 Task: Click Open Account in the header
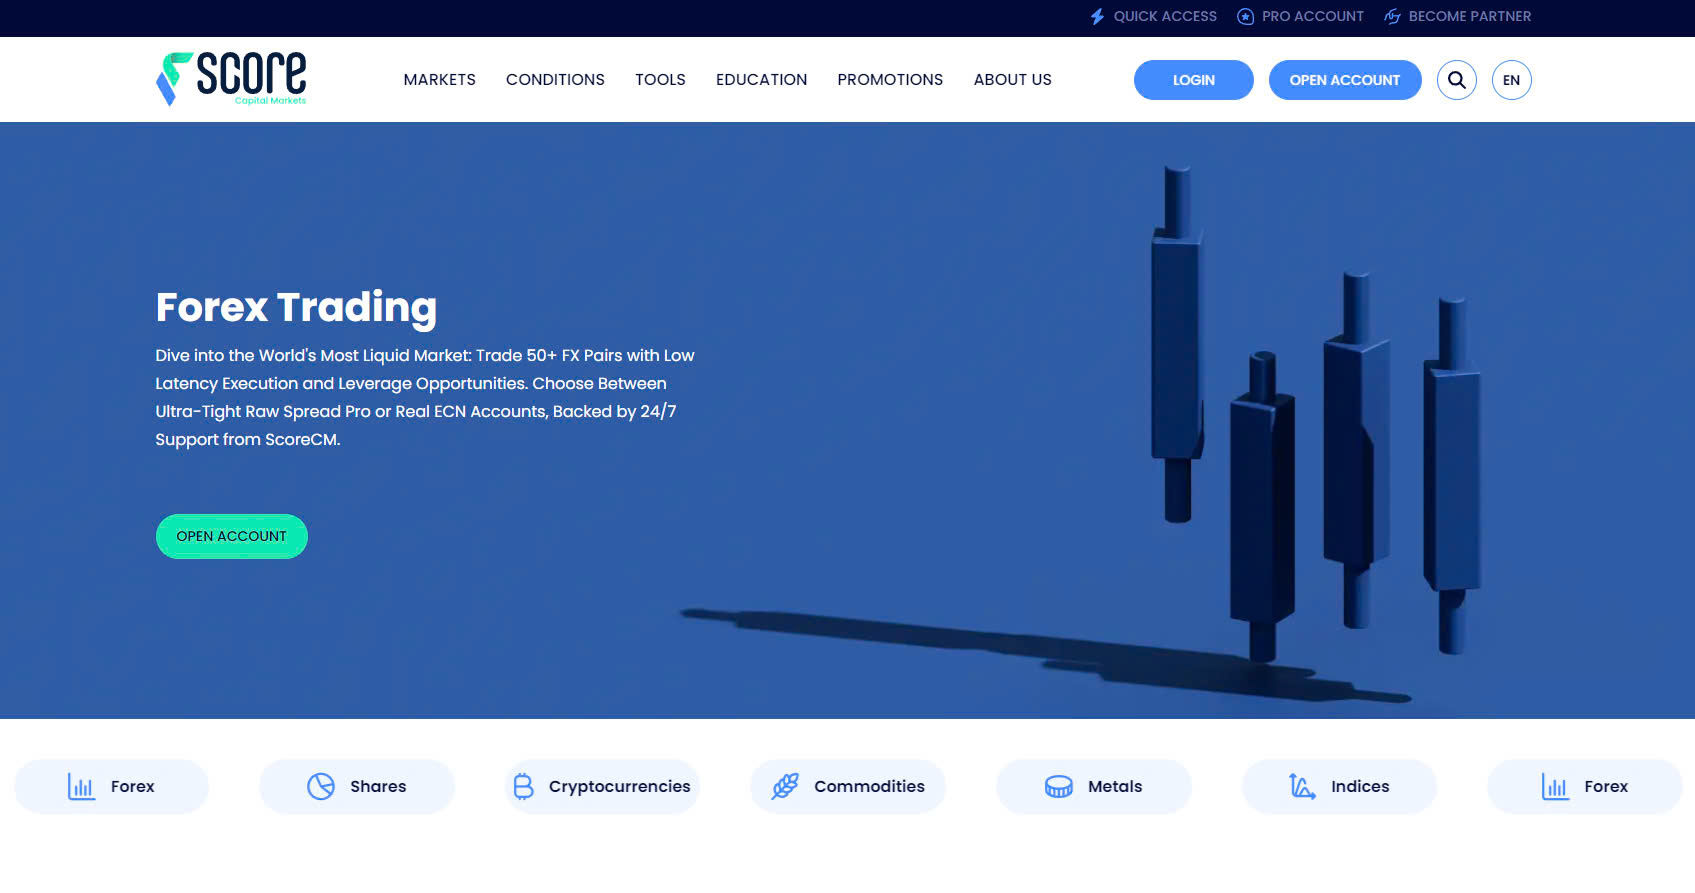pyautogui.click(x=1345, y=80)
